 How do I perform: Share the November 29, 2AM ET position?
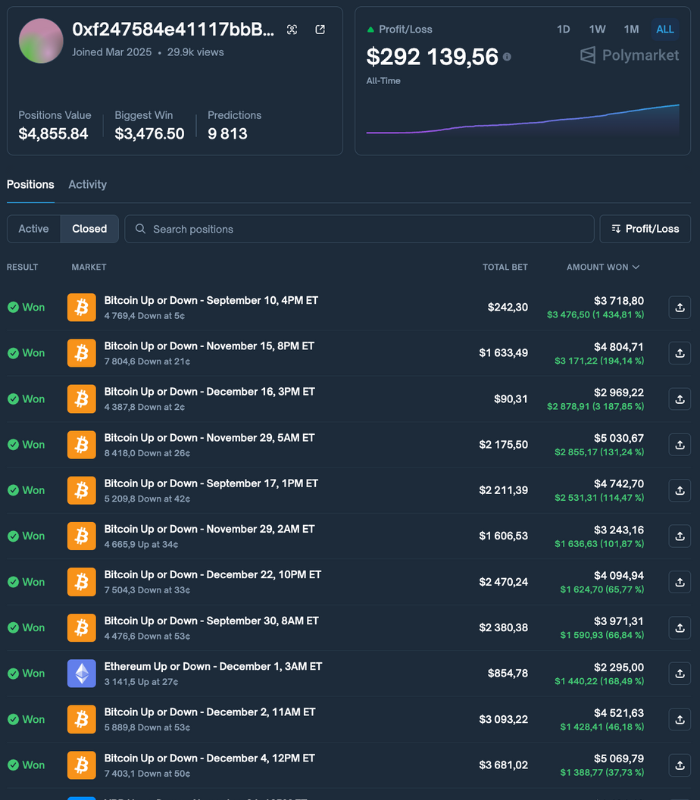680,536
